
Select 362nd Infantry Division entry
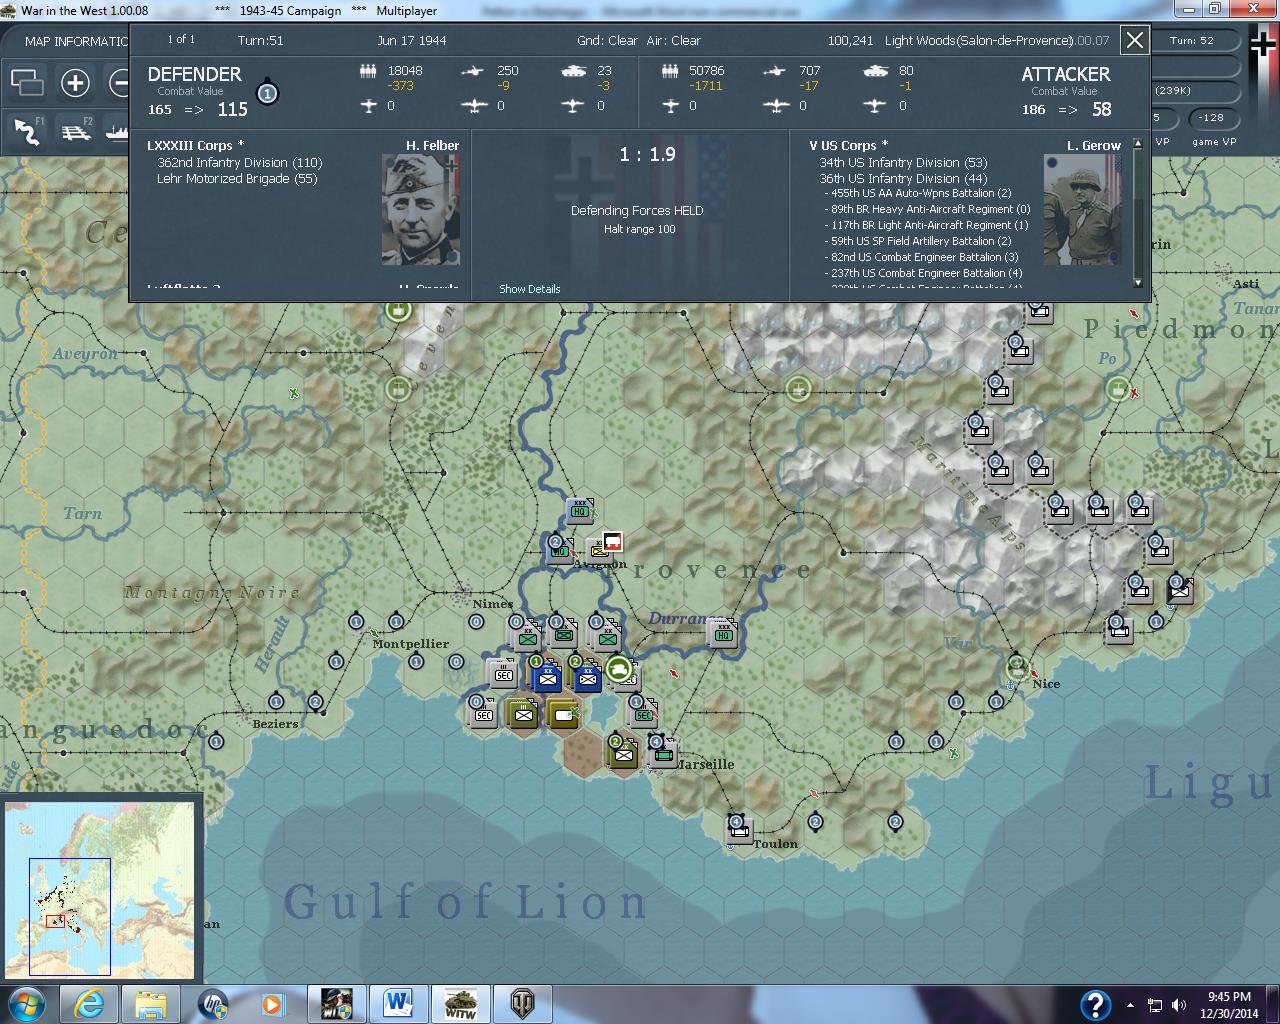239,162
